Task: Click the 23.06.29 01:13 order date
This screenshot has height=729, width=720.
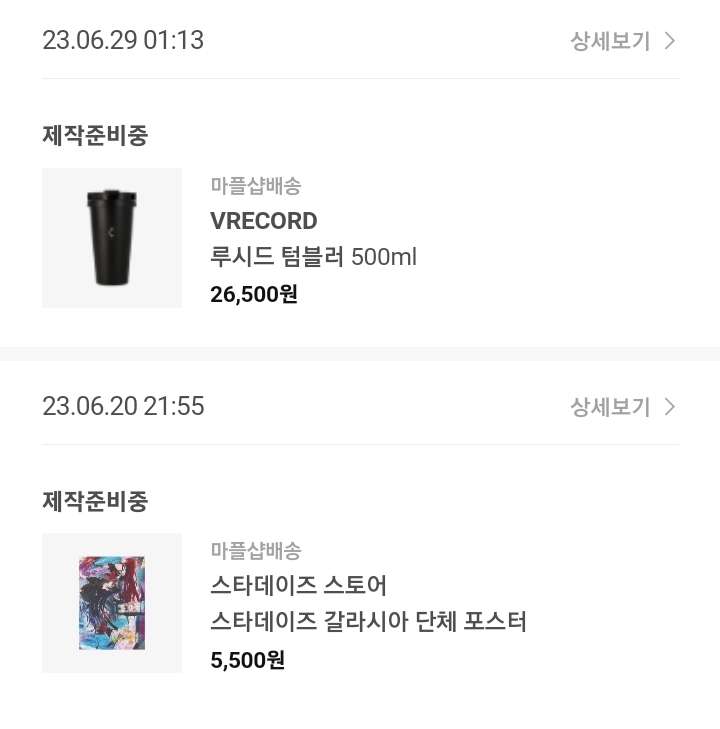Action: [x=123, y=41]
